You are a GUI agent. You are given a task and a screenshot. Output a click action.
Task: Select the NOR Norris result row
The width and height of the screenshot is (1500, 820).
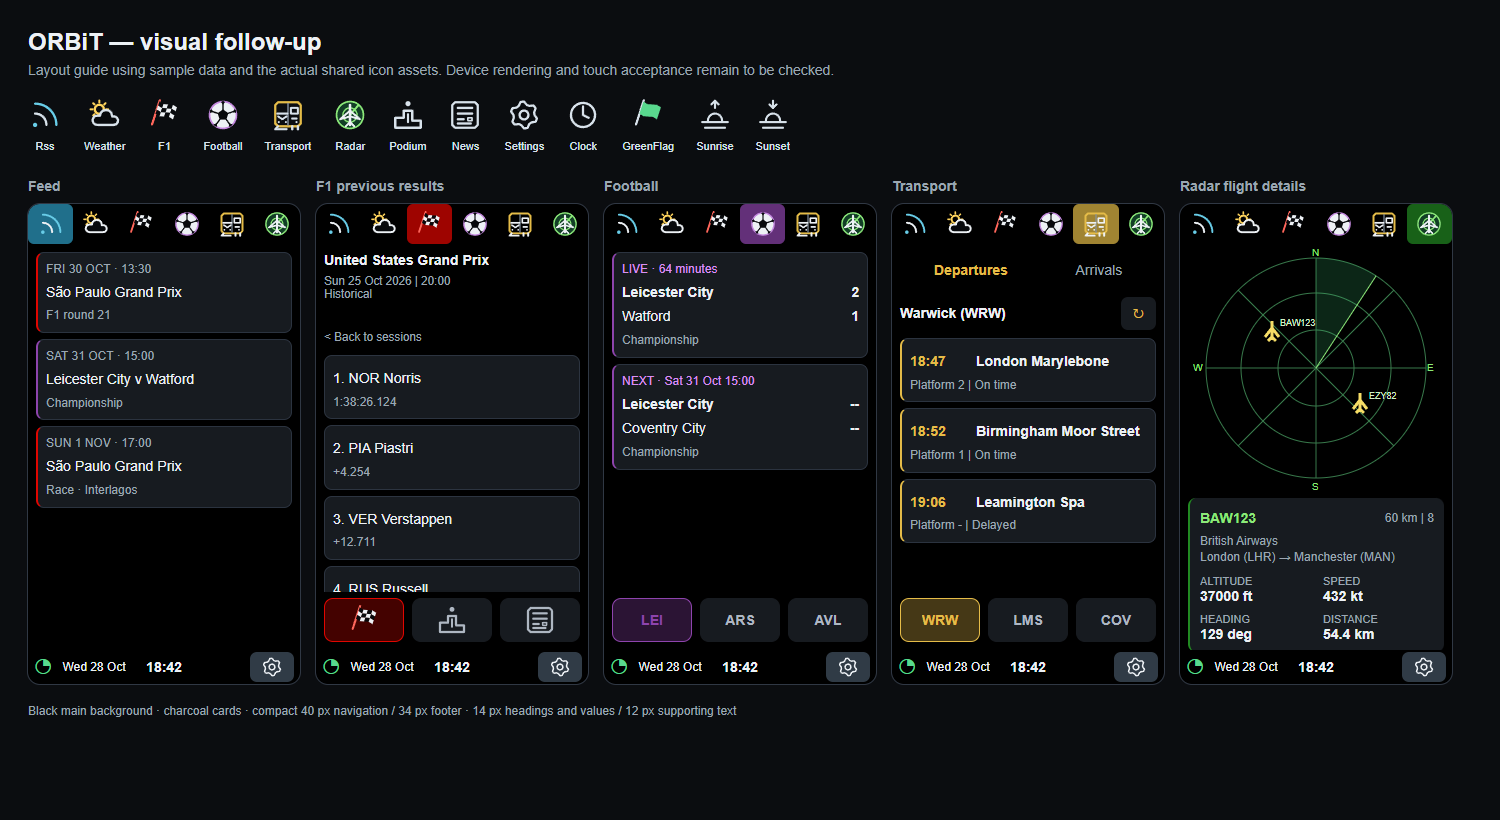tap(452, 387)
